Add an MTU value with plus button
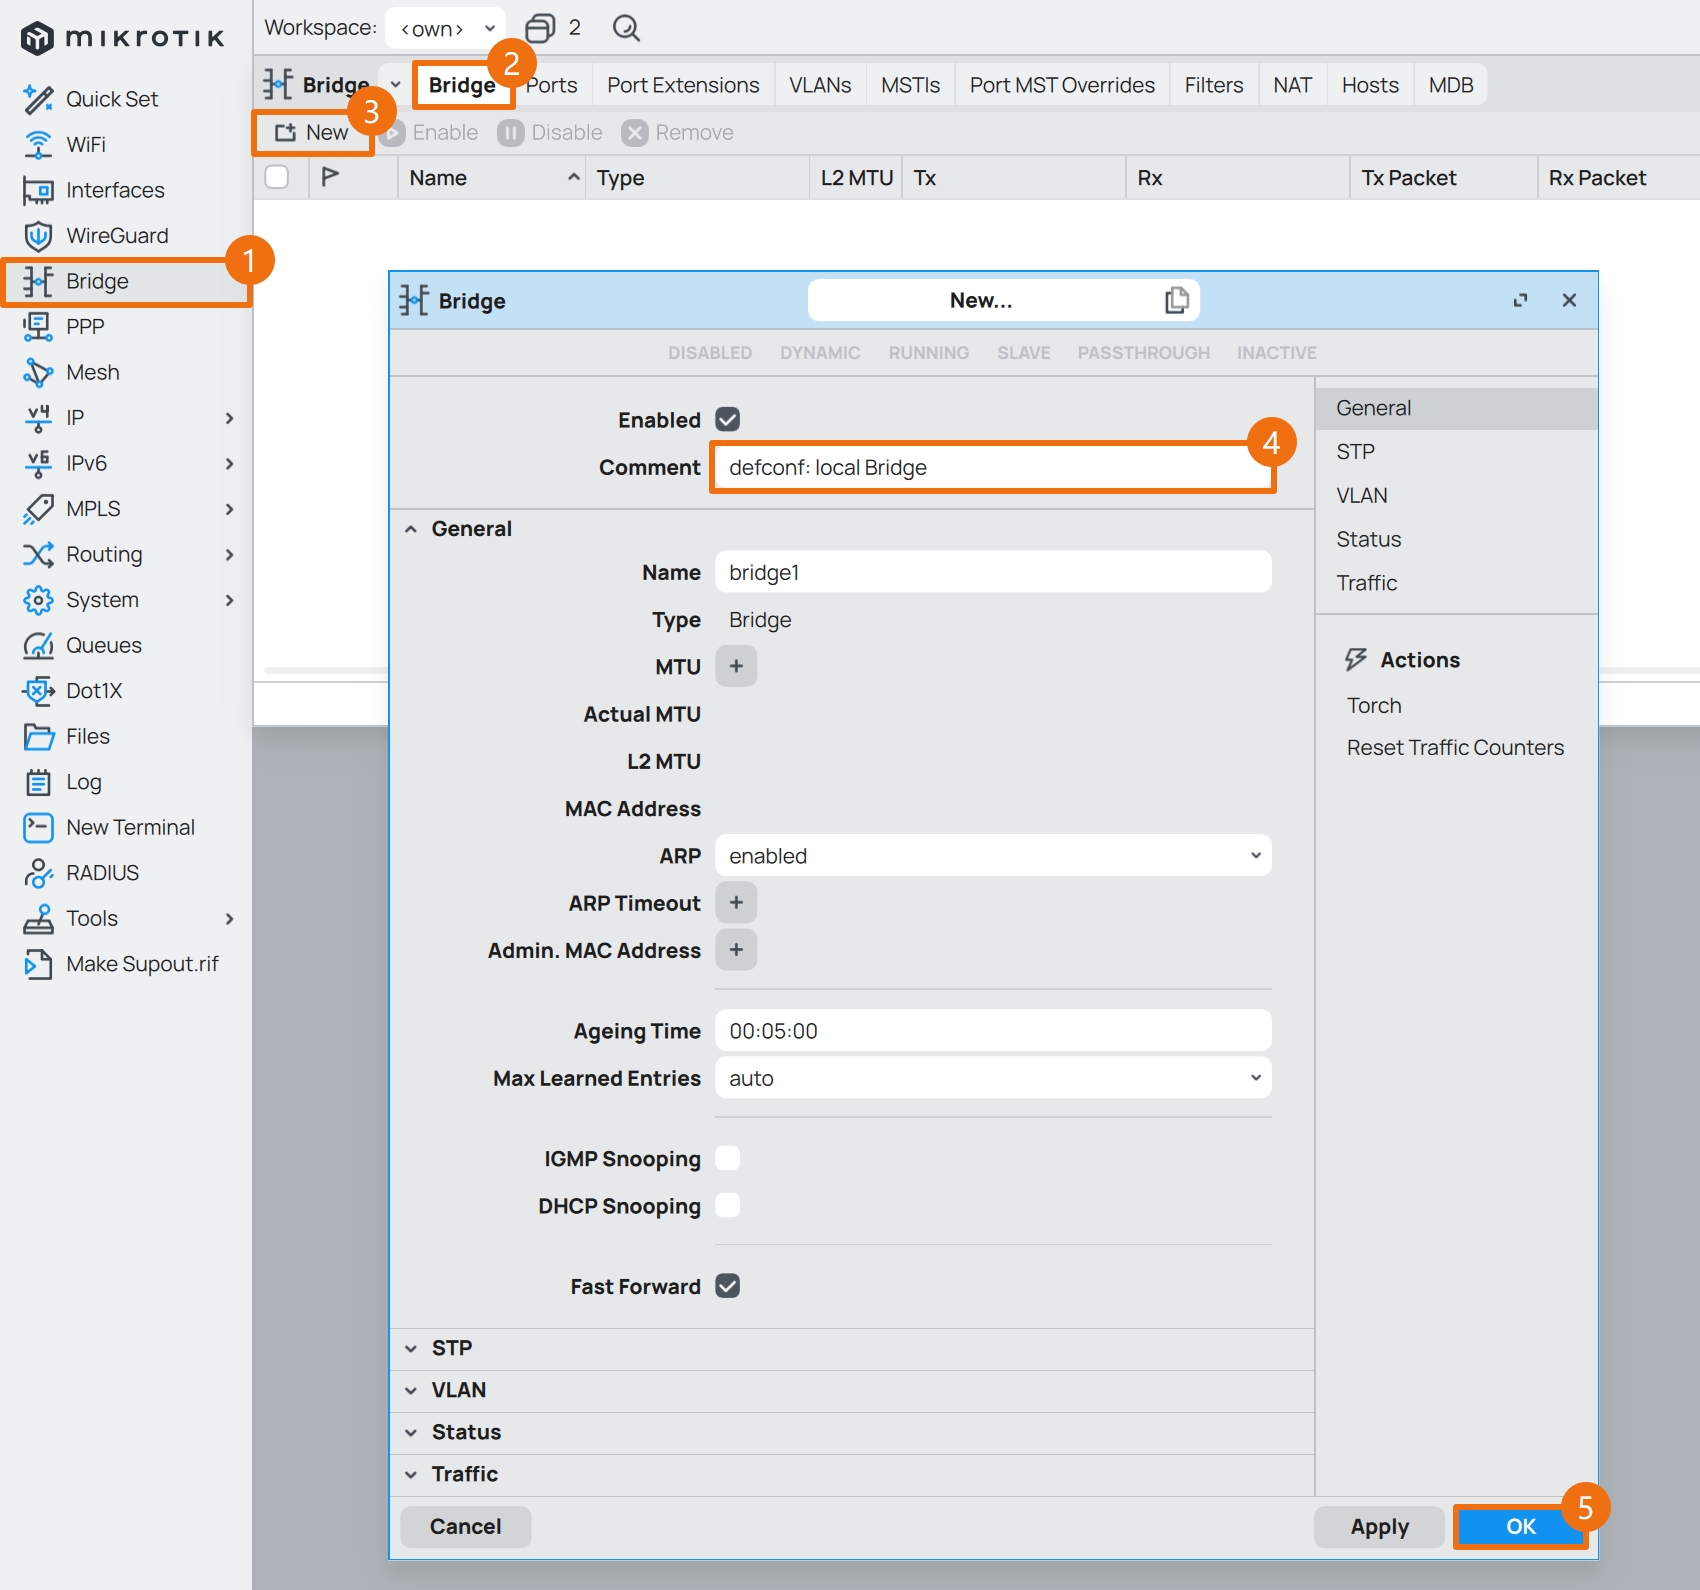The height and width of the screenshot is (1590, 1700). (x=736, y=666)
